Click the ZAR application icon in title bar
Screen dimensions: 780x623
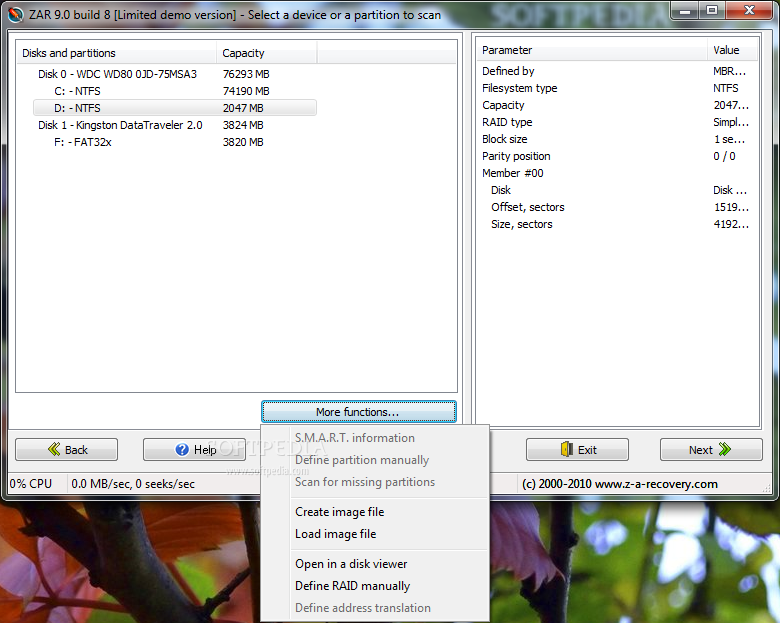coord(16,14)
